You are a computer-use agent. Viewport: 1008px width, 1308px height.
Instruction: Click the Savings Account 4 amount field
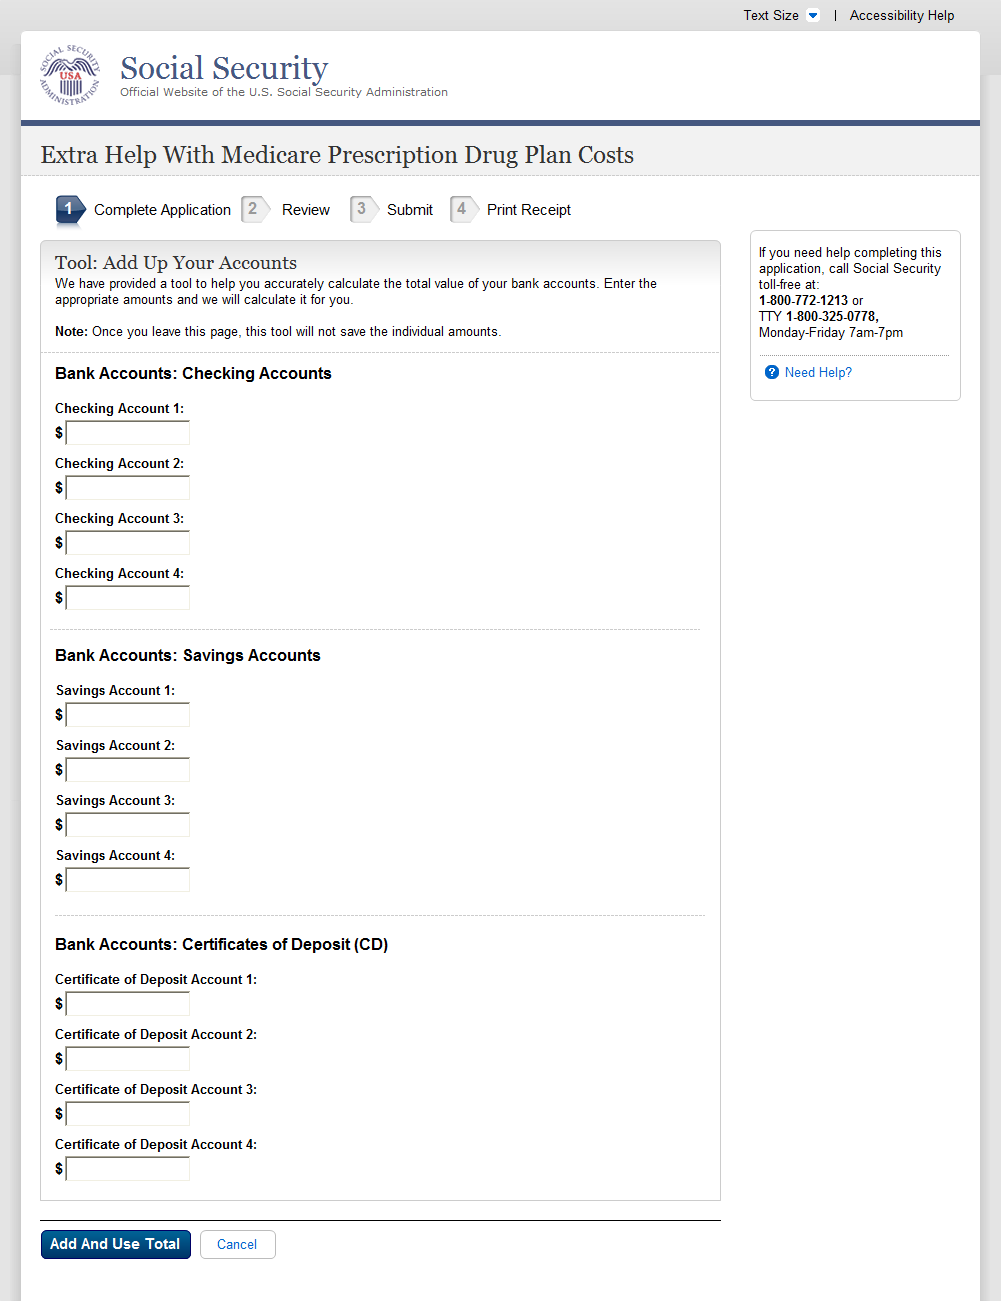pos(128,880)
